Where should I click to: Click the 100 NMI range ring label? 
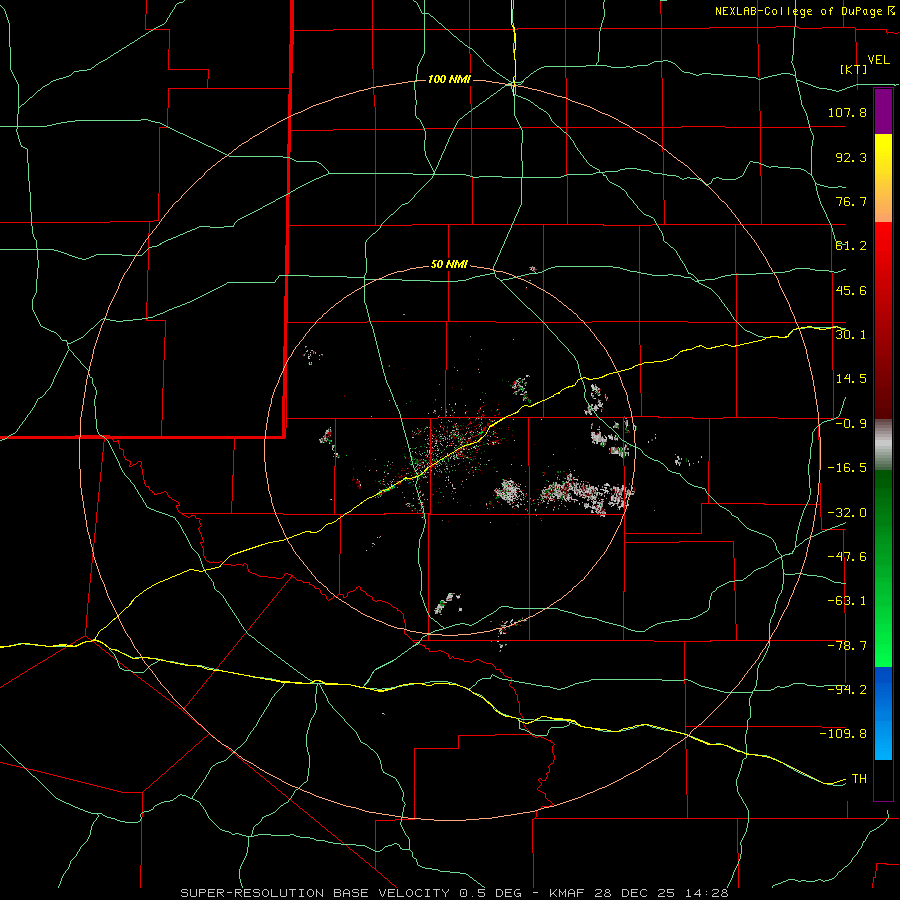(x=449, y=79)
